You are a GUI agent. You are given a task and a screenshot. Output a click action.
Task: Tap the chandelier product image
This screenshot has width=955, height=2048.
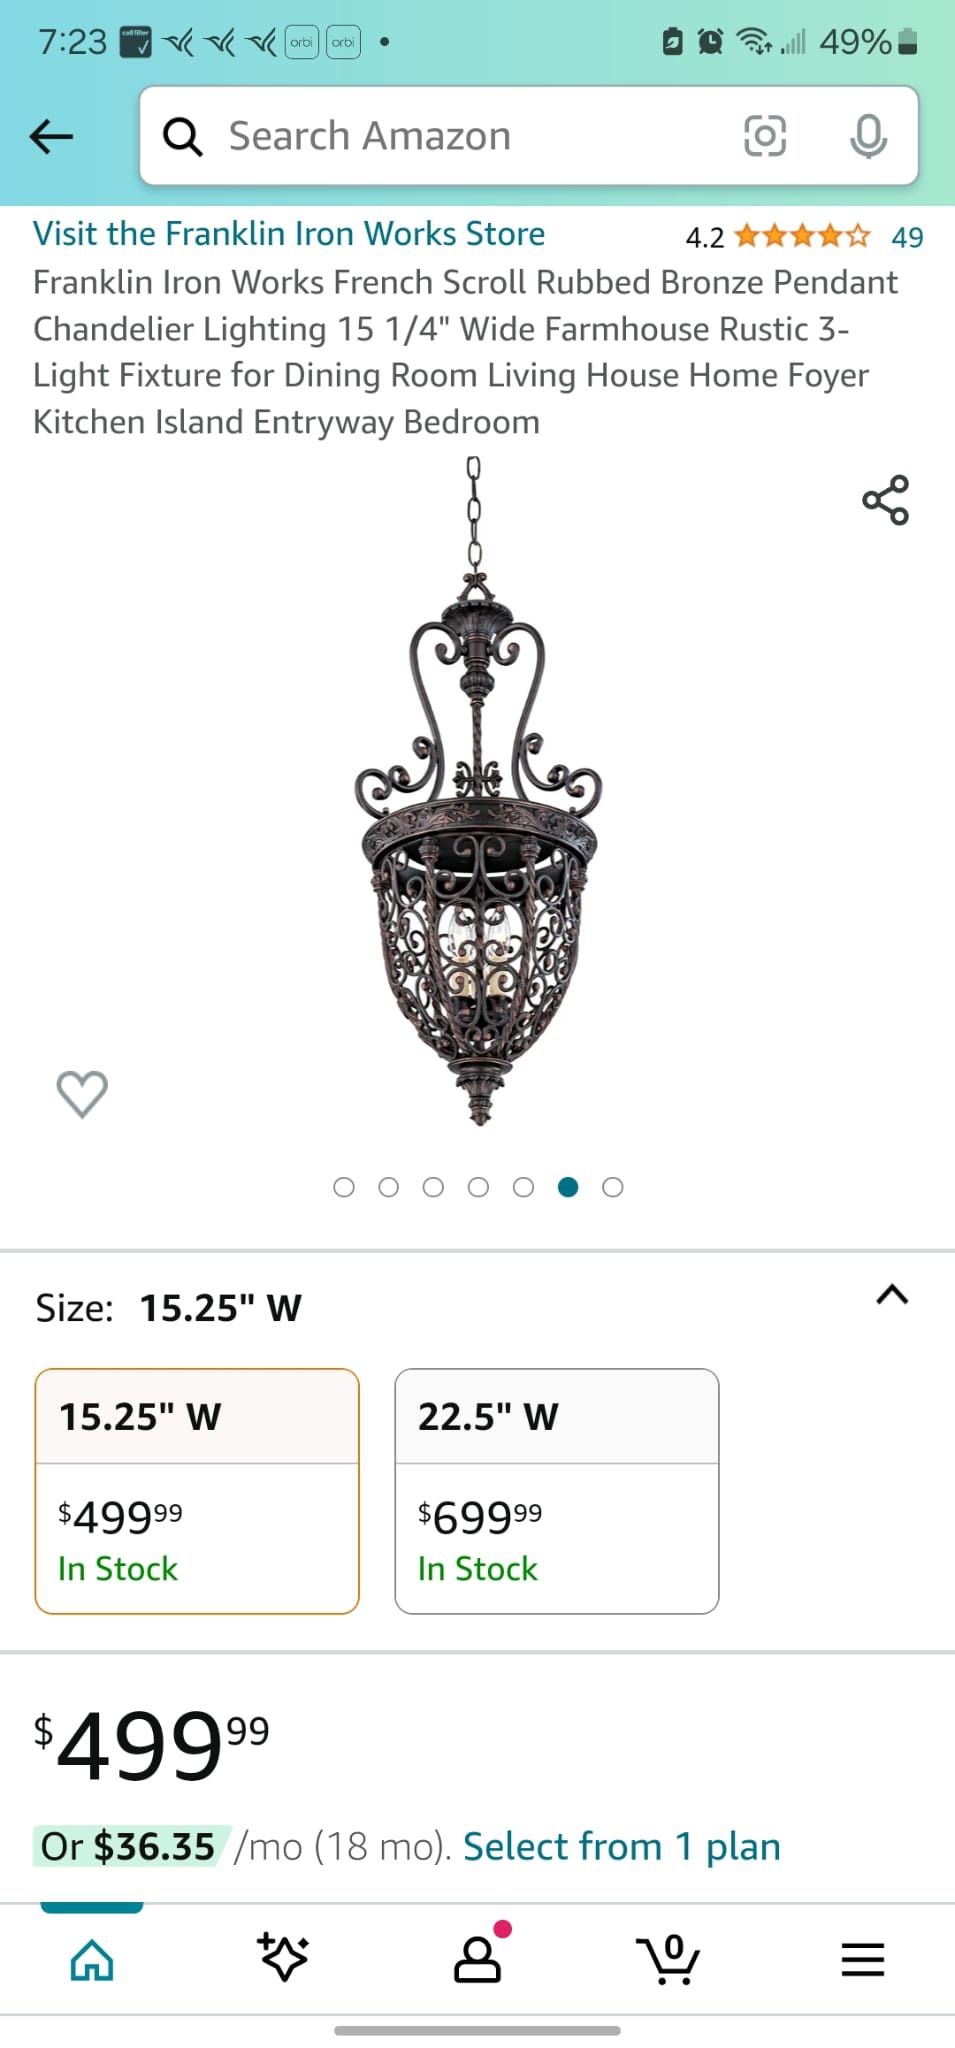[x=478, y=800]
